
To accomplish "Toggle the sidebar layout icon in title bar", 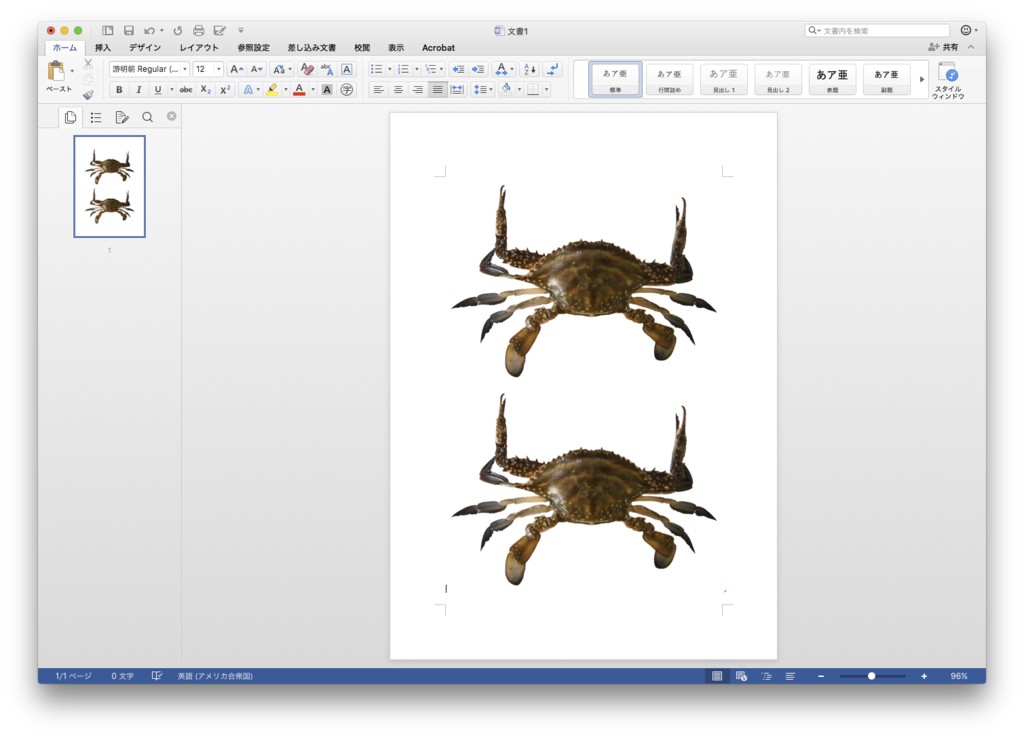I will (108, 31).
